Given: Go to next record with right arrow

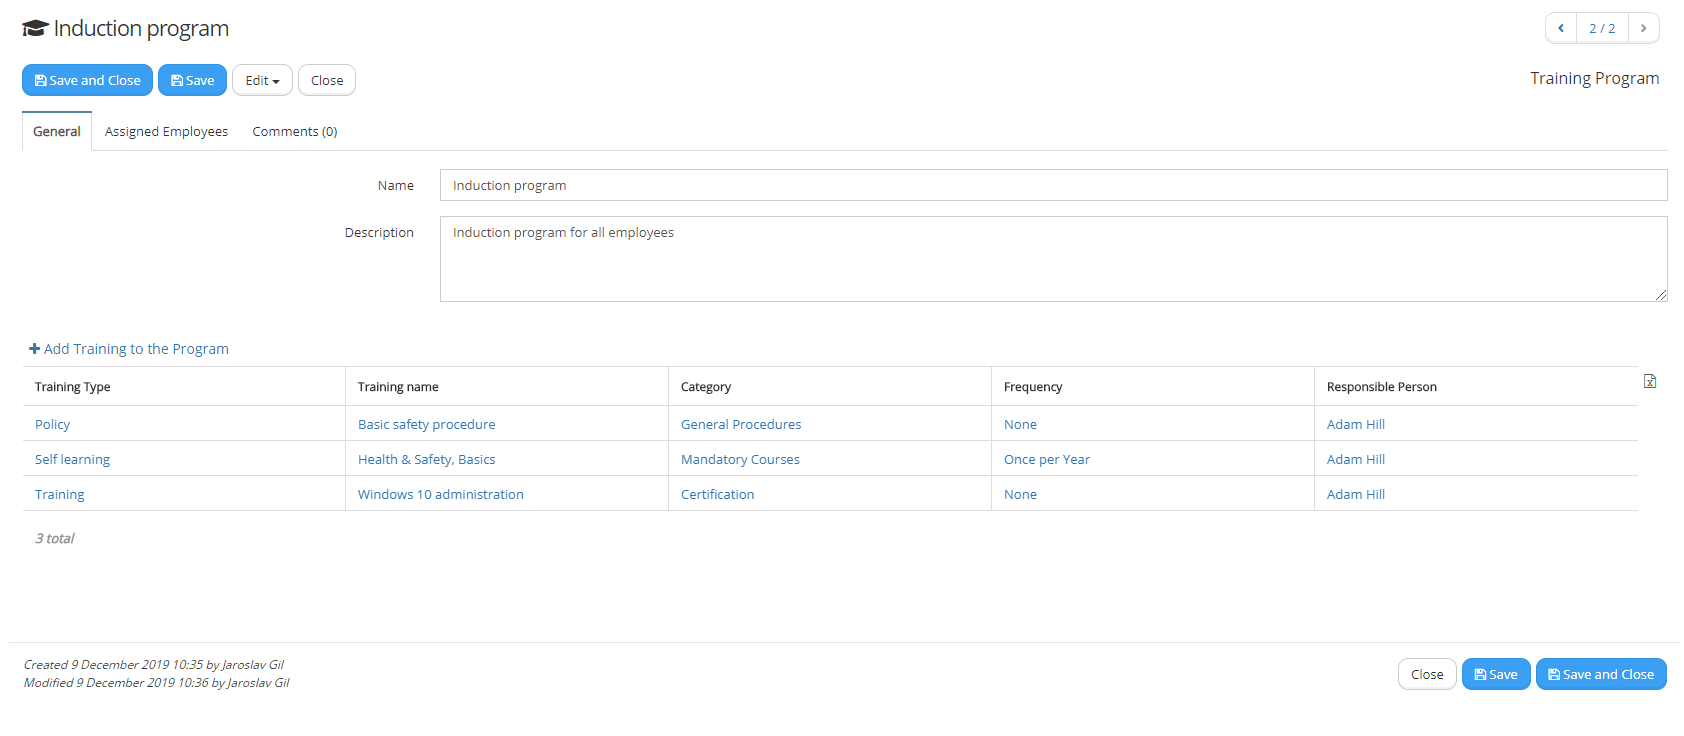Looking at the screenshot, I should pos(1643,28).
